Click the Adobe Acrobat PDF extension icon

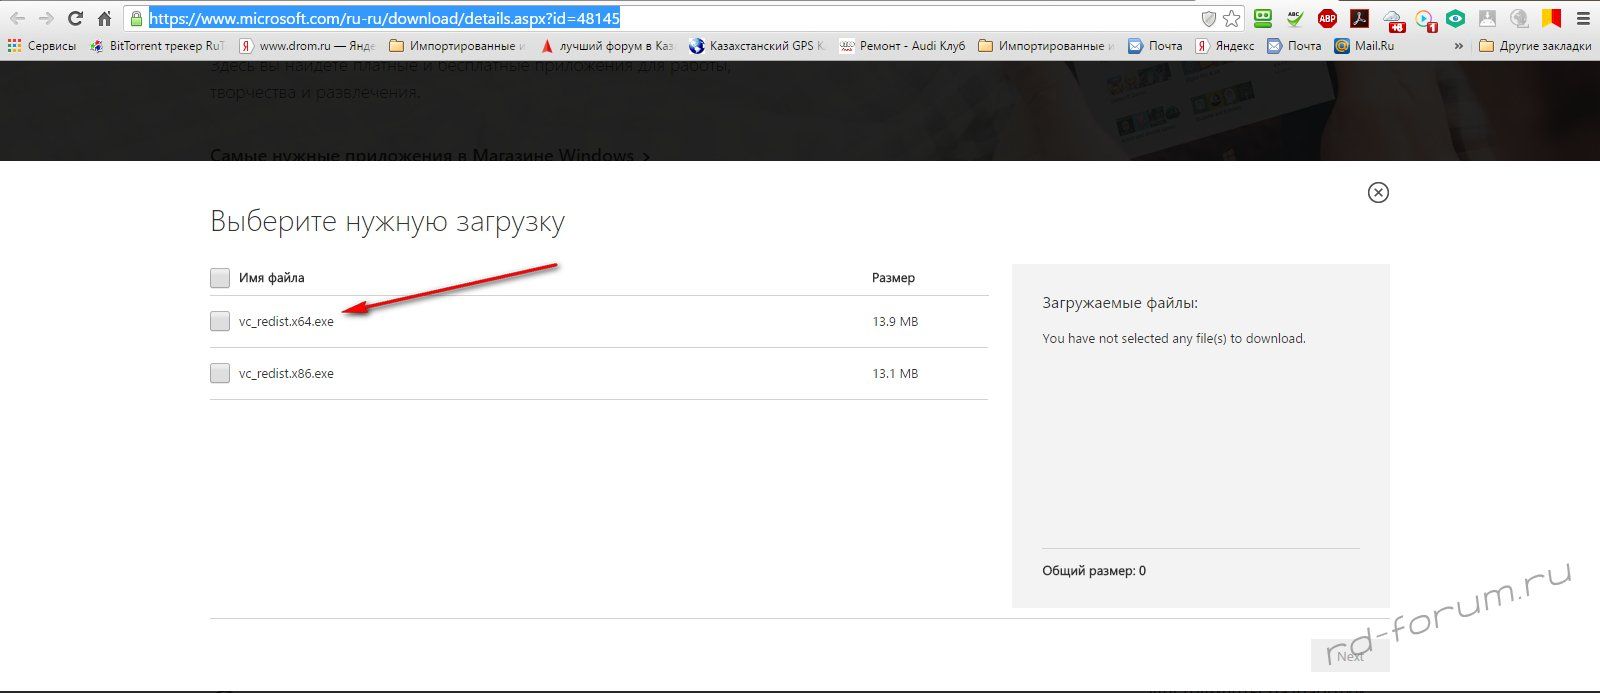pyautogui.click(x=1359, y=18)
